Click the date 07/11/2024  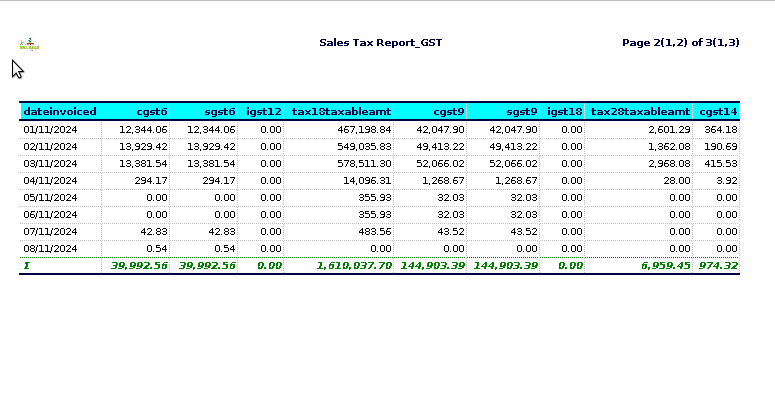coord(50,231)
